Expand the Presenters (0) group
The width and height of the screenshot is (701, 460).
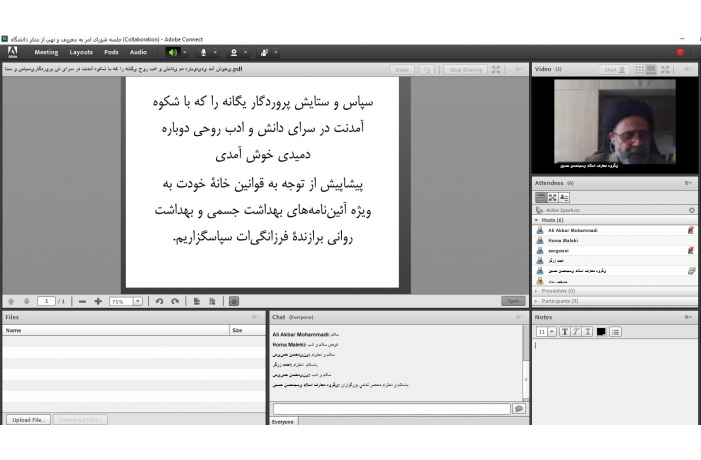tap(536, 291)
